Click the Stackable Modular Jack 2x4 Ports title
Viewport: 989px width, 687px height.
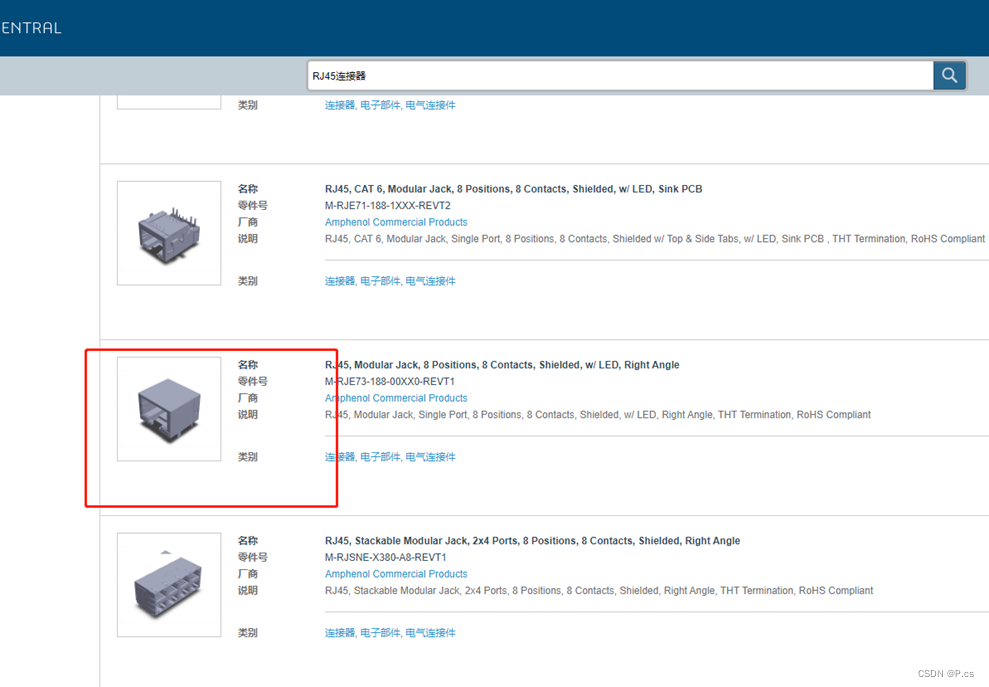532,541
